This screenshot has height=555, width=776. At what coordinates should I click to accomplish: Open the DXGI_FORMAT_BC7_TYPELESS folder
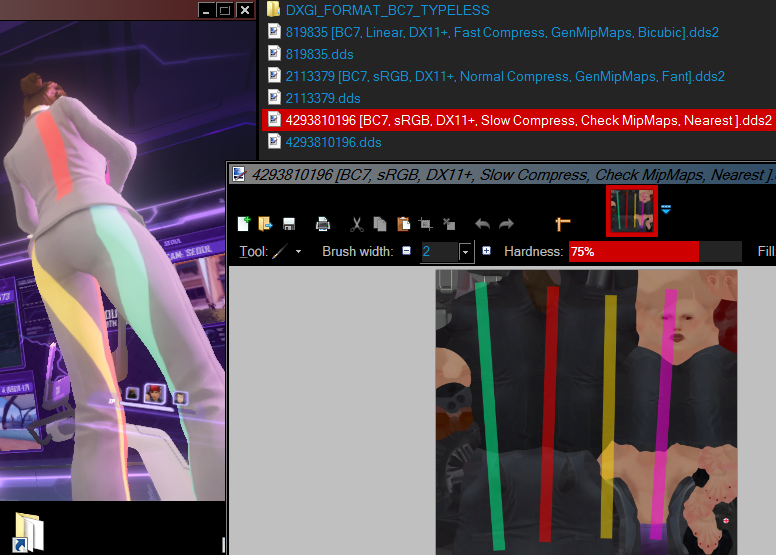click(x=387, y=10)
